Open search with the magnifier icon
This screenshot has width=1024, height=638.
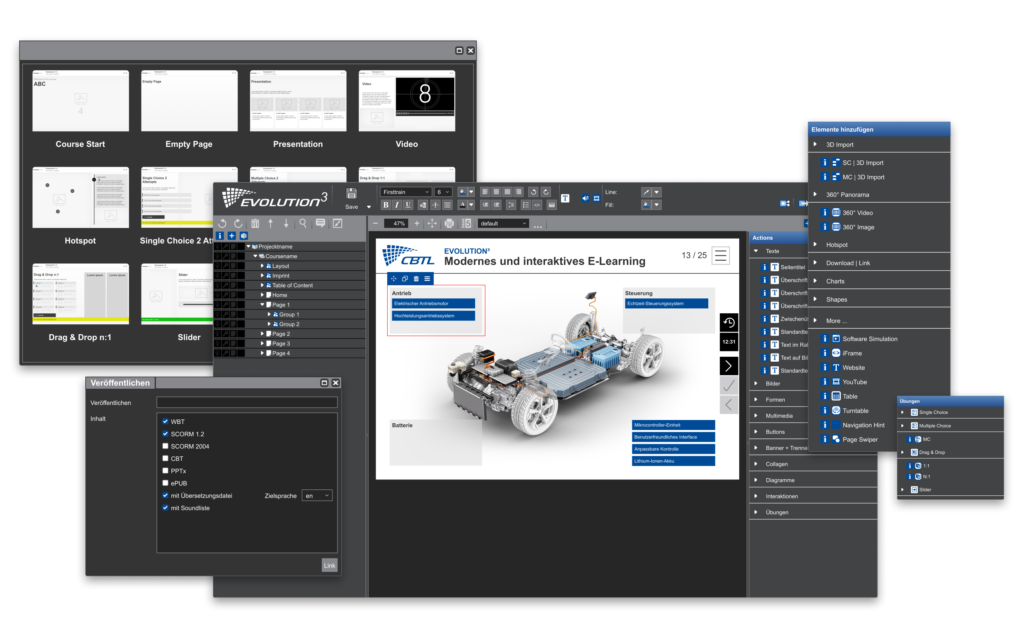(x=303, y=223)
